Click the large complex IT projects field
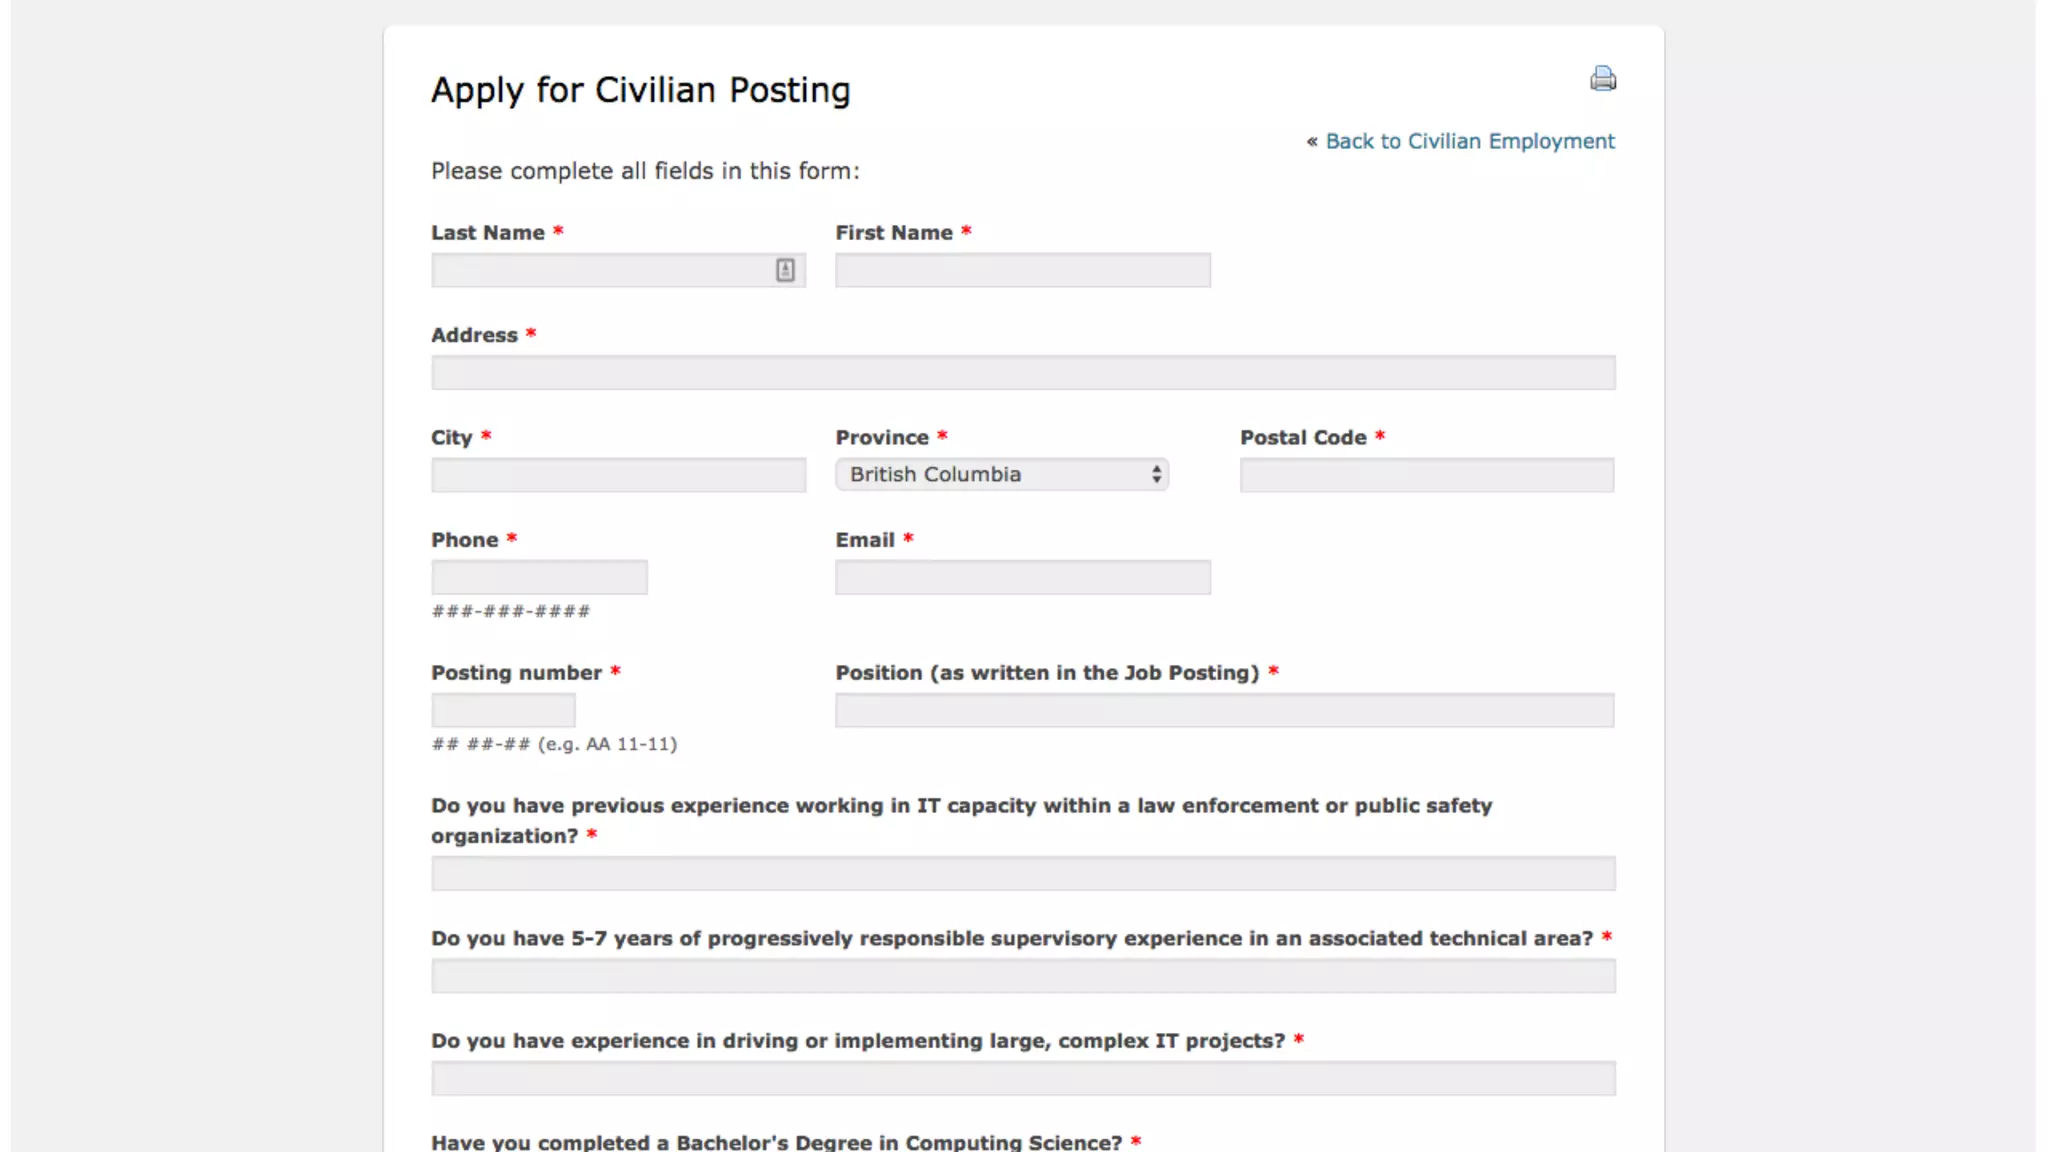 1022,1079
